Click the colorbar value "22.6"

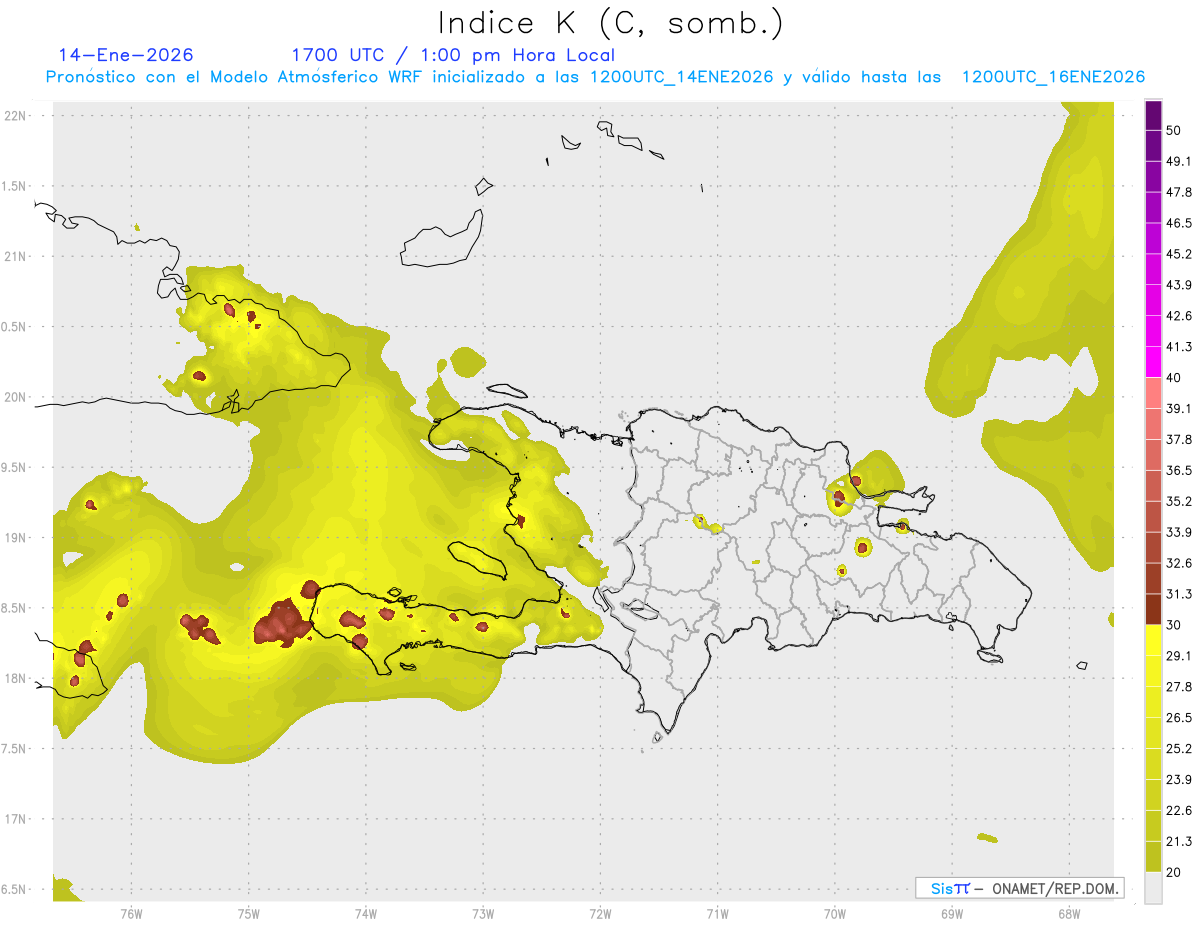point(1179,811)
